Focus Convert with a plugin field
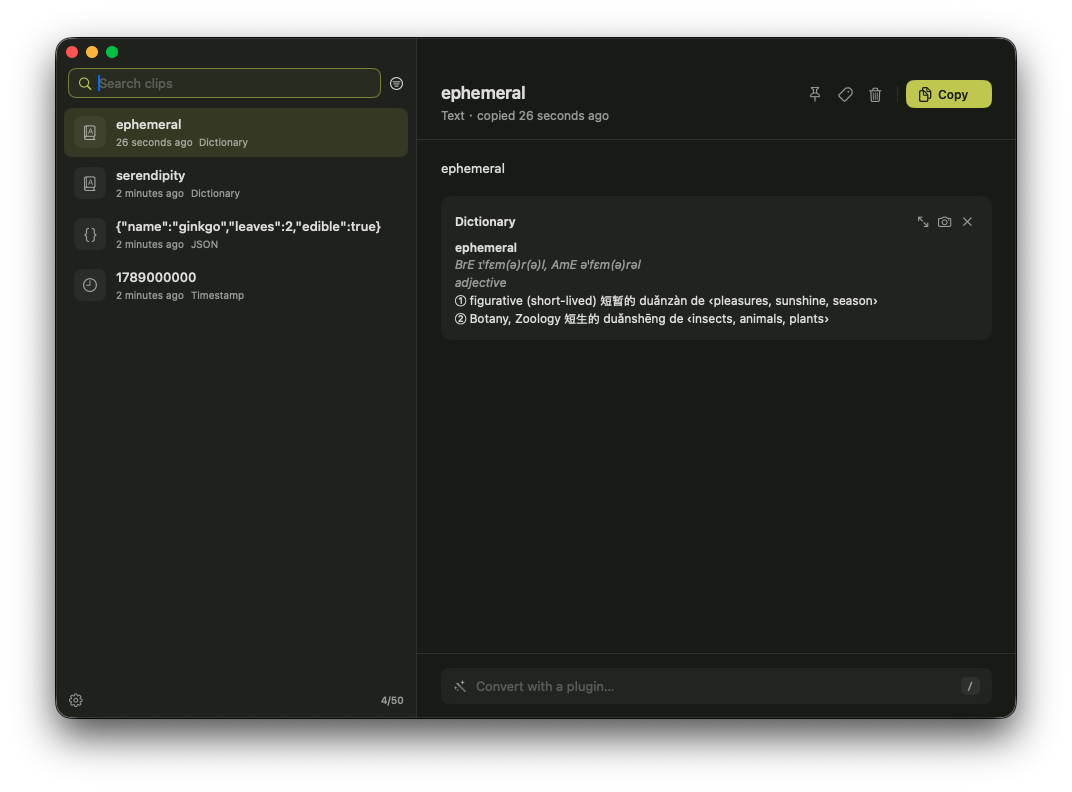This screenshot has width=1072, height=792. click(716, 686)
